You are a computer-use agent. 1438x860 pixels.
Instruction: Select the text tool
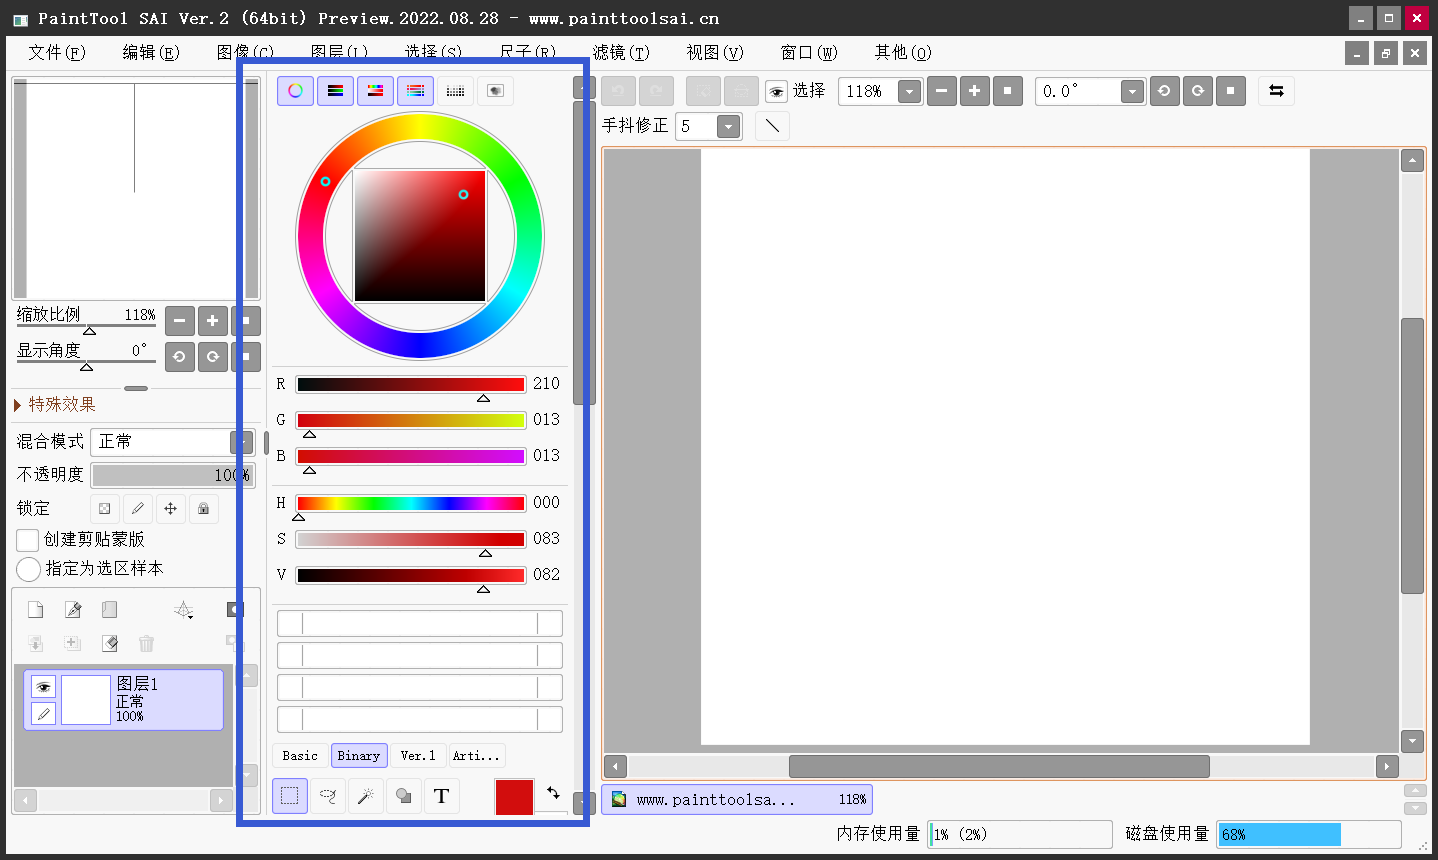pos(442,796)
